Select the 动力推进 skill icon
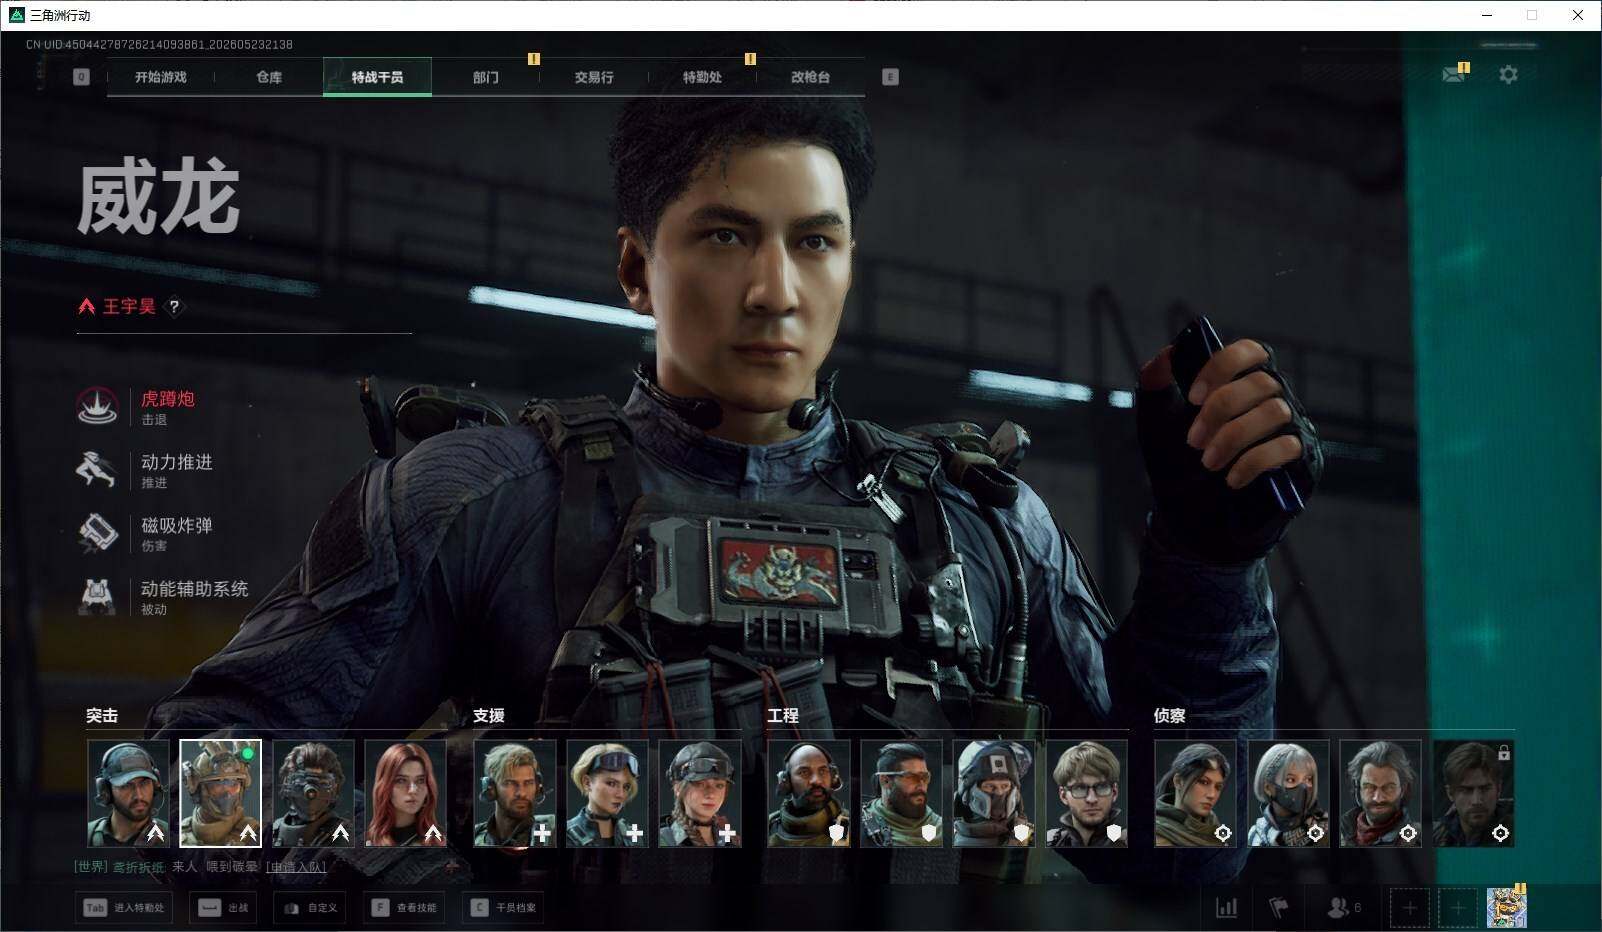1602x932 pixels. 97,469
